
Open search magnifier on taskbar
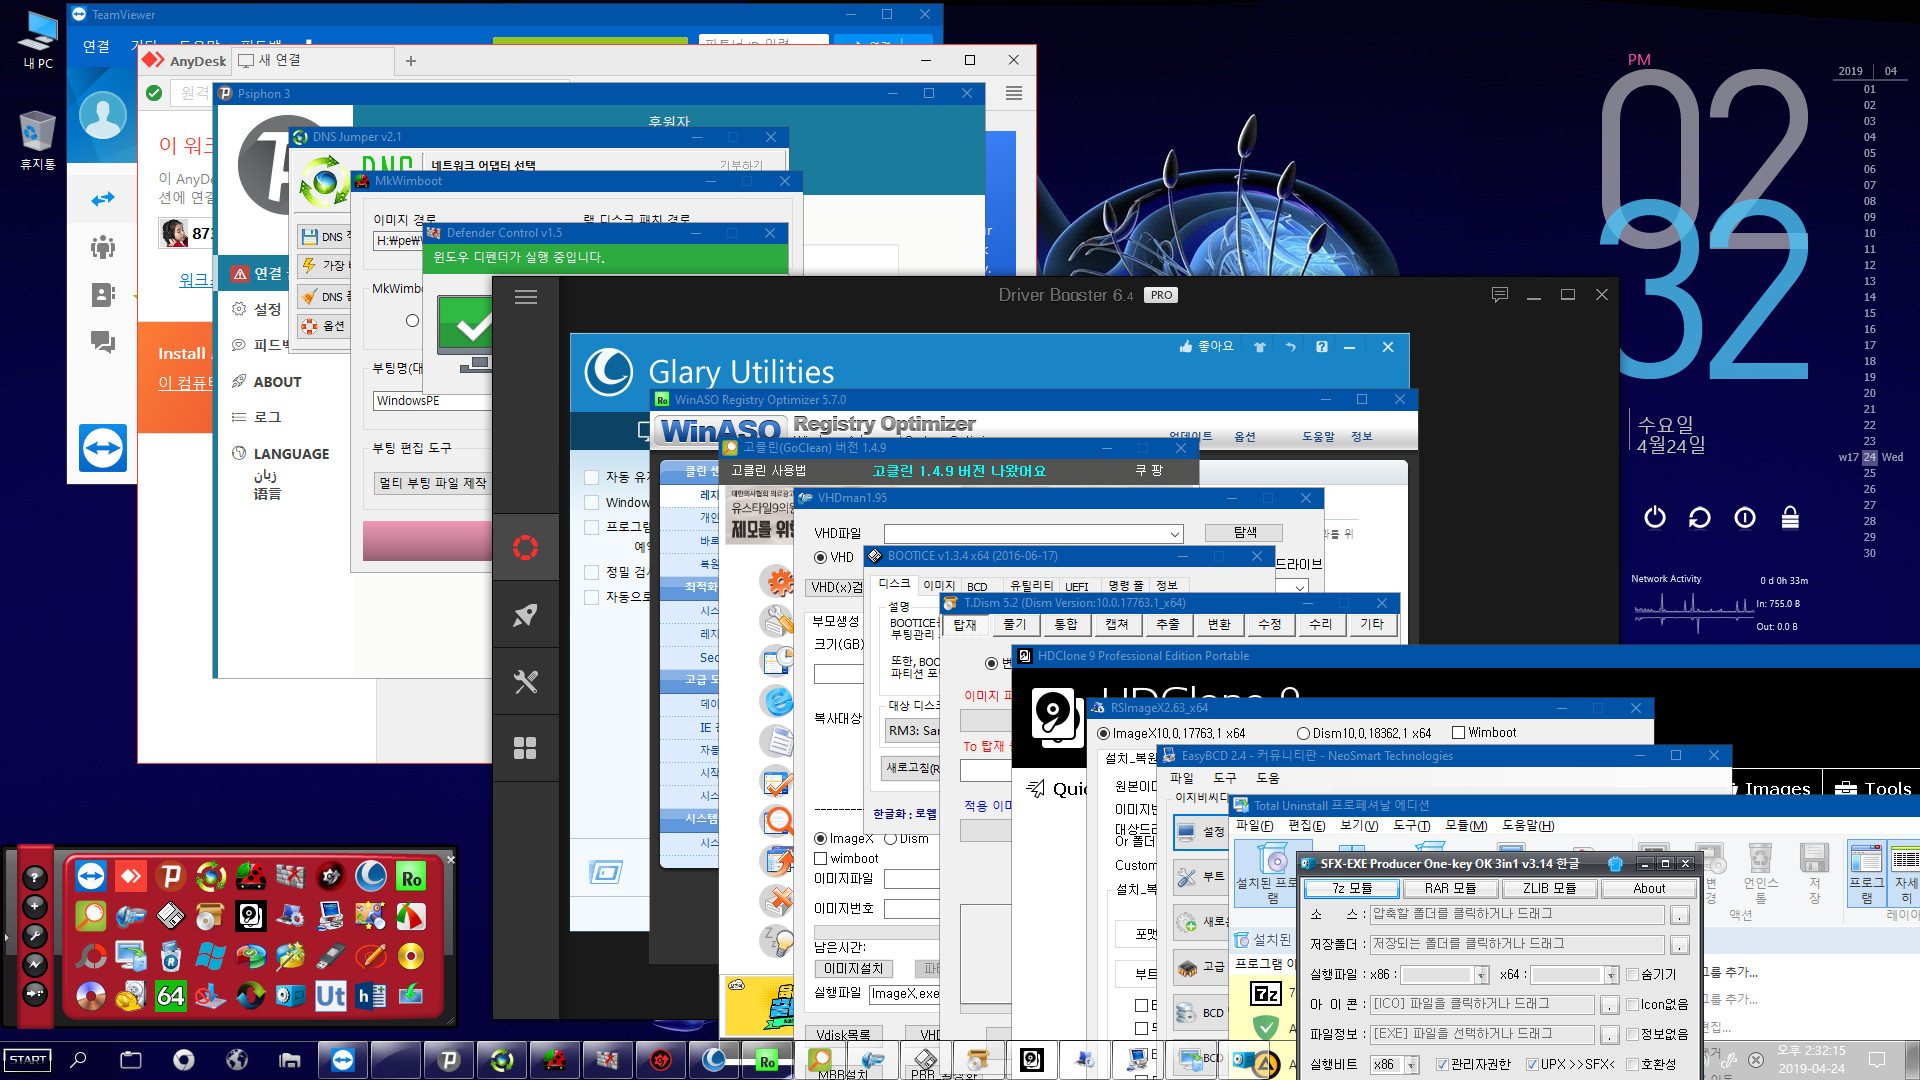78,1059
